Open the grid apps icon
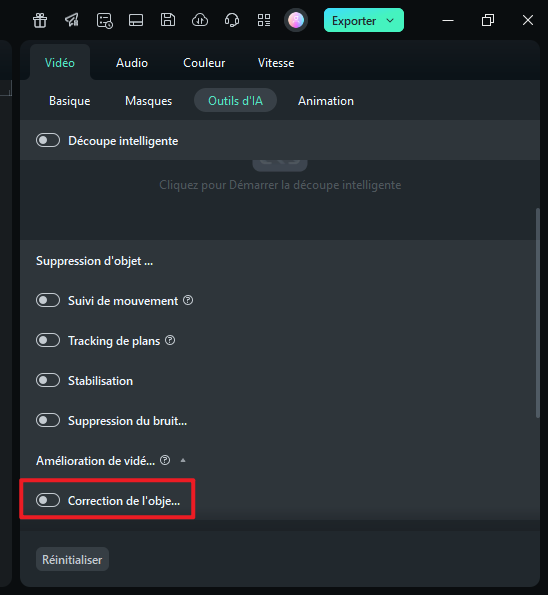This screenshot has width=548, height=595. tap(264, 20)
